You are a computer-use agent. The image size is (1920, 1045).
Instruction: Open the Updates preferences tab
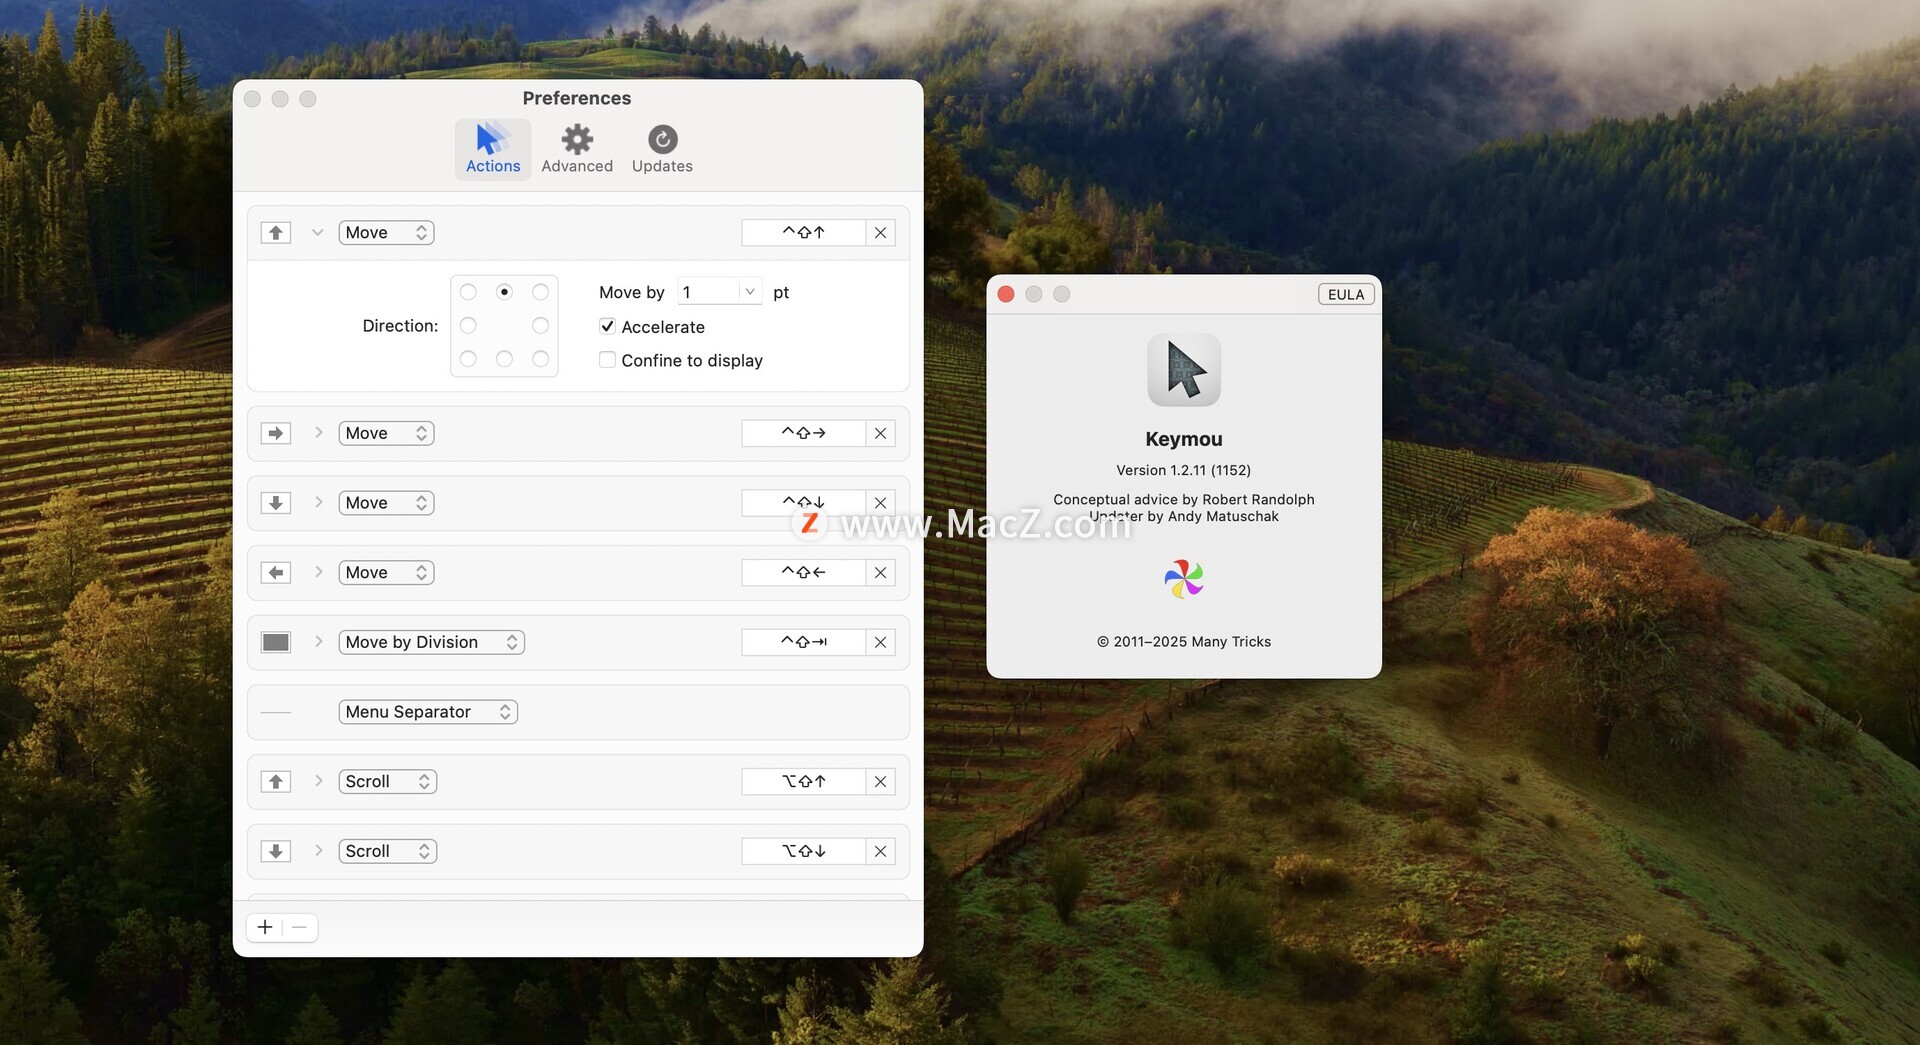[x=662, y=149]
